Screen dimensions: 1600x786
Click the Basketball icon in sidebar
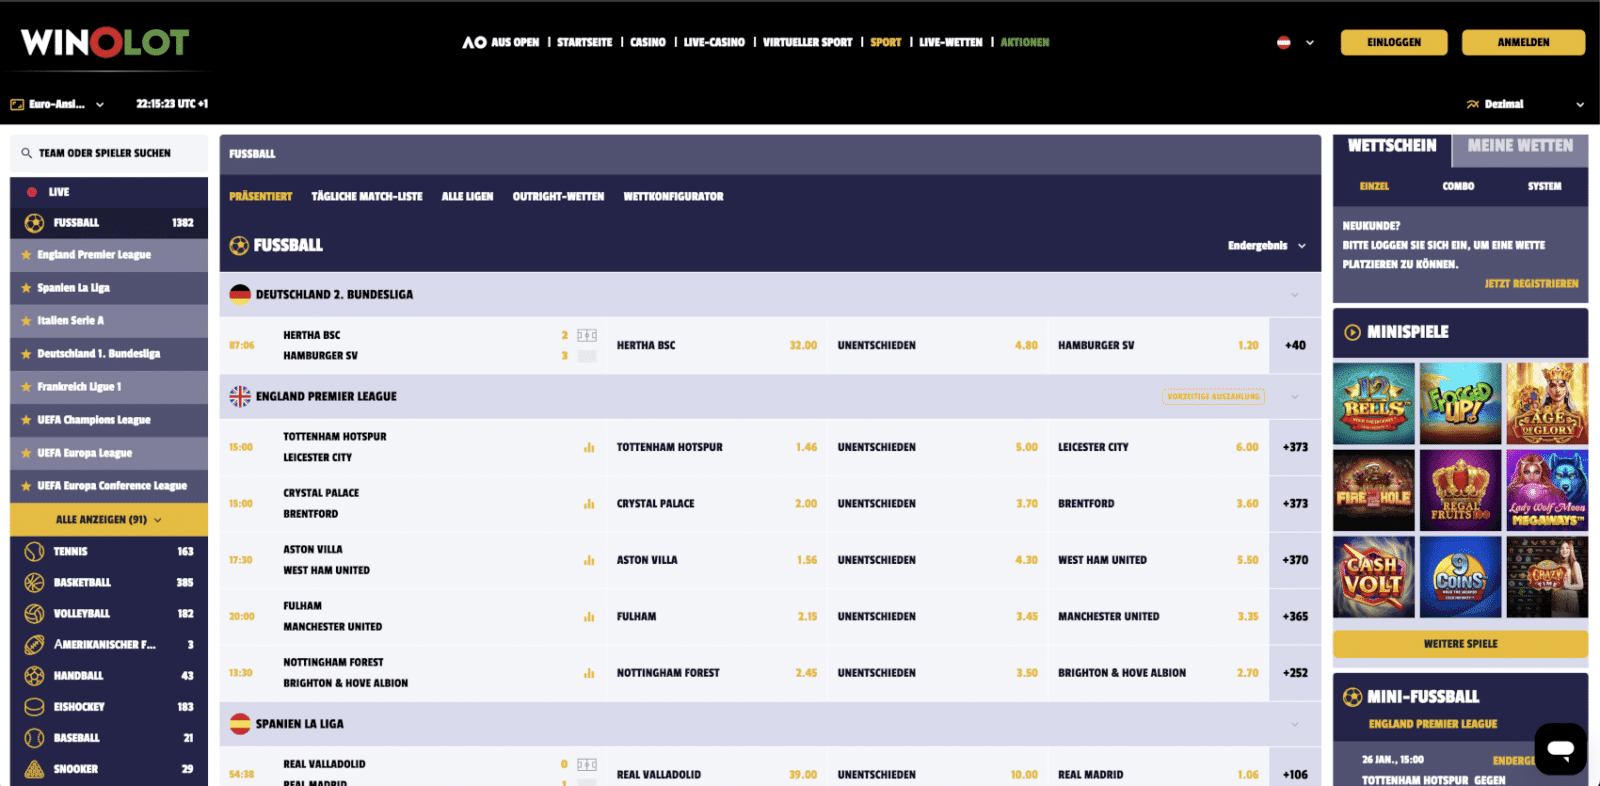click(x=34, y=582)
